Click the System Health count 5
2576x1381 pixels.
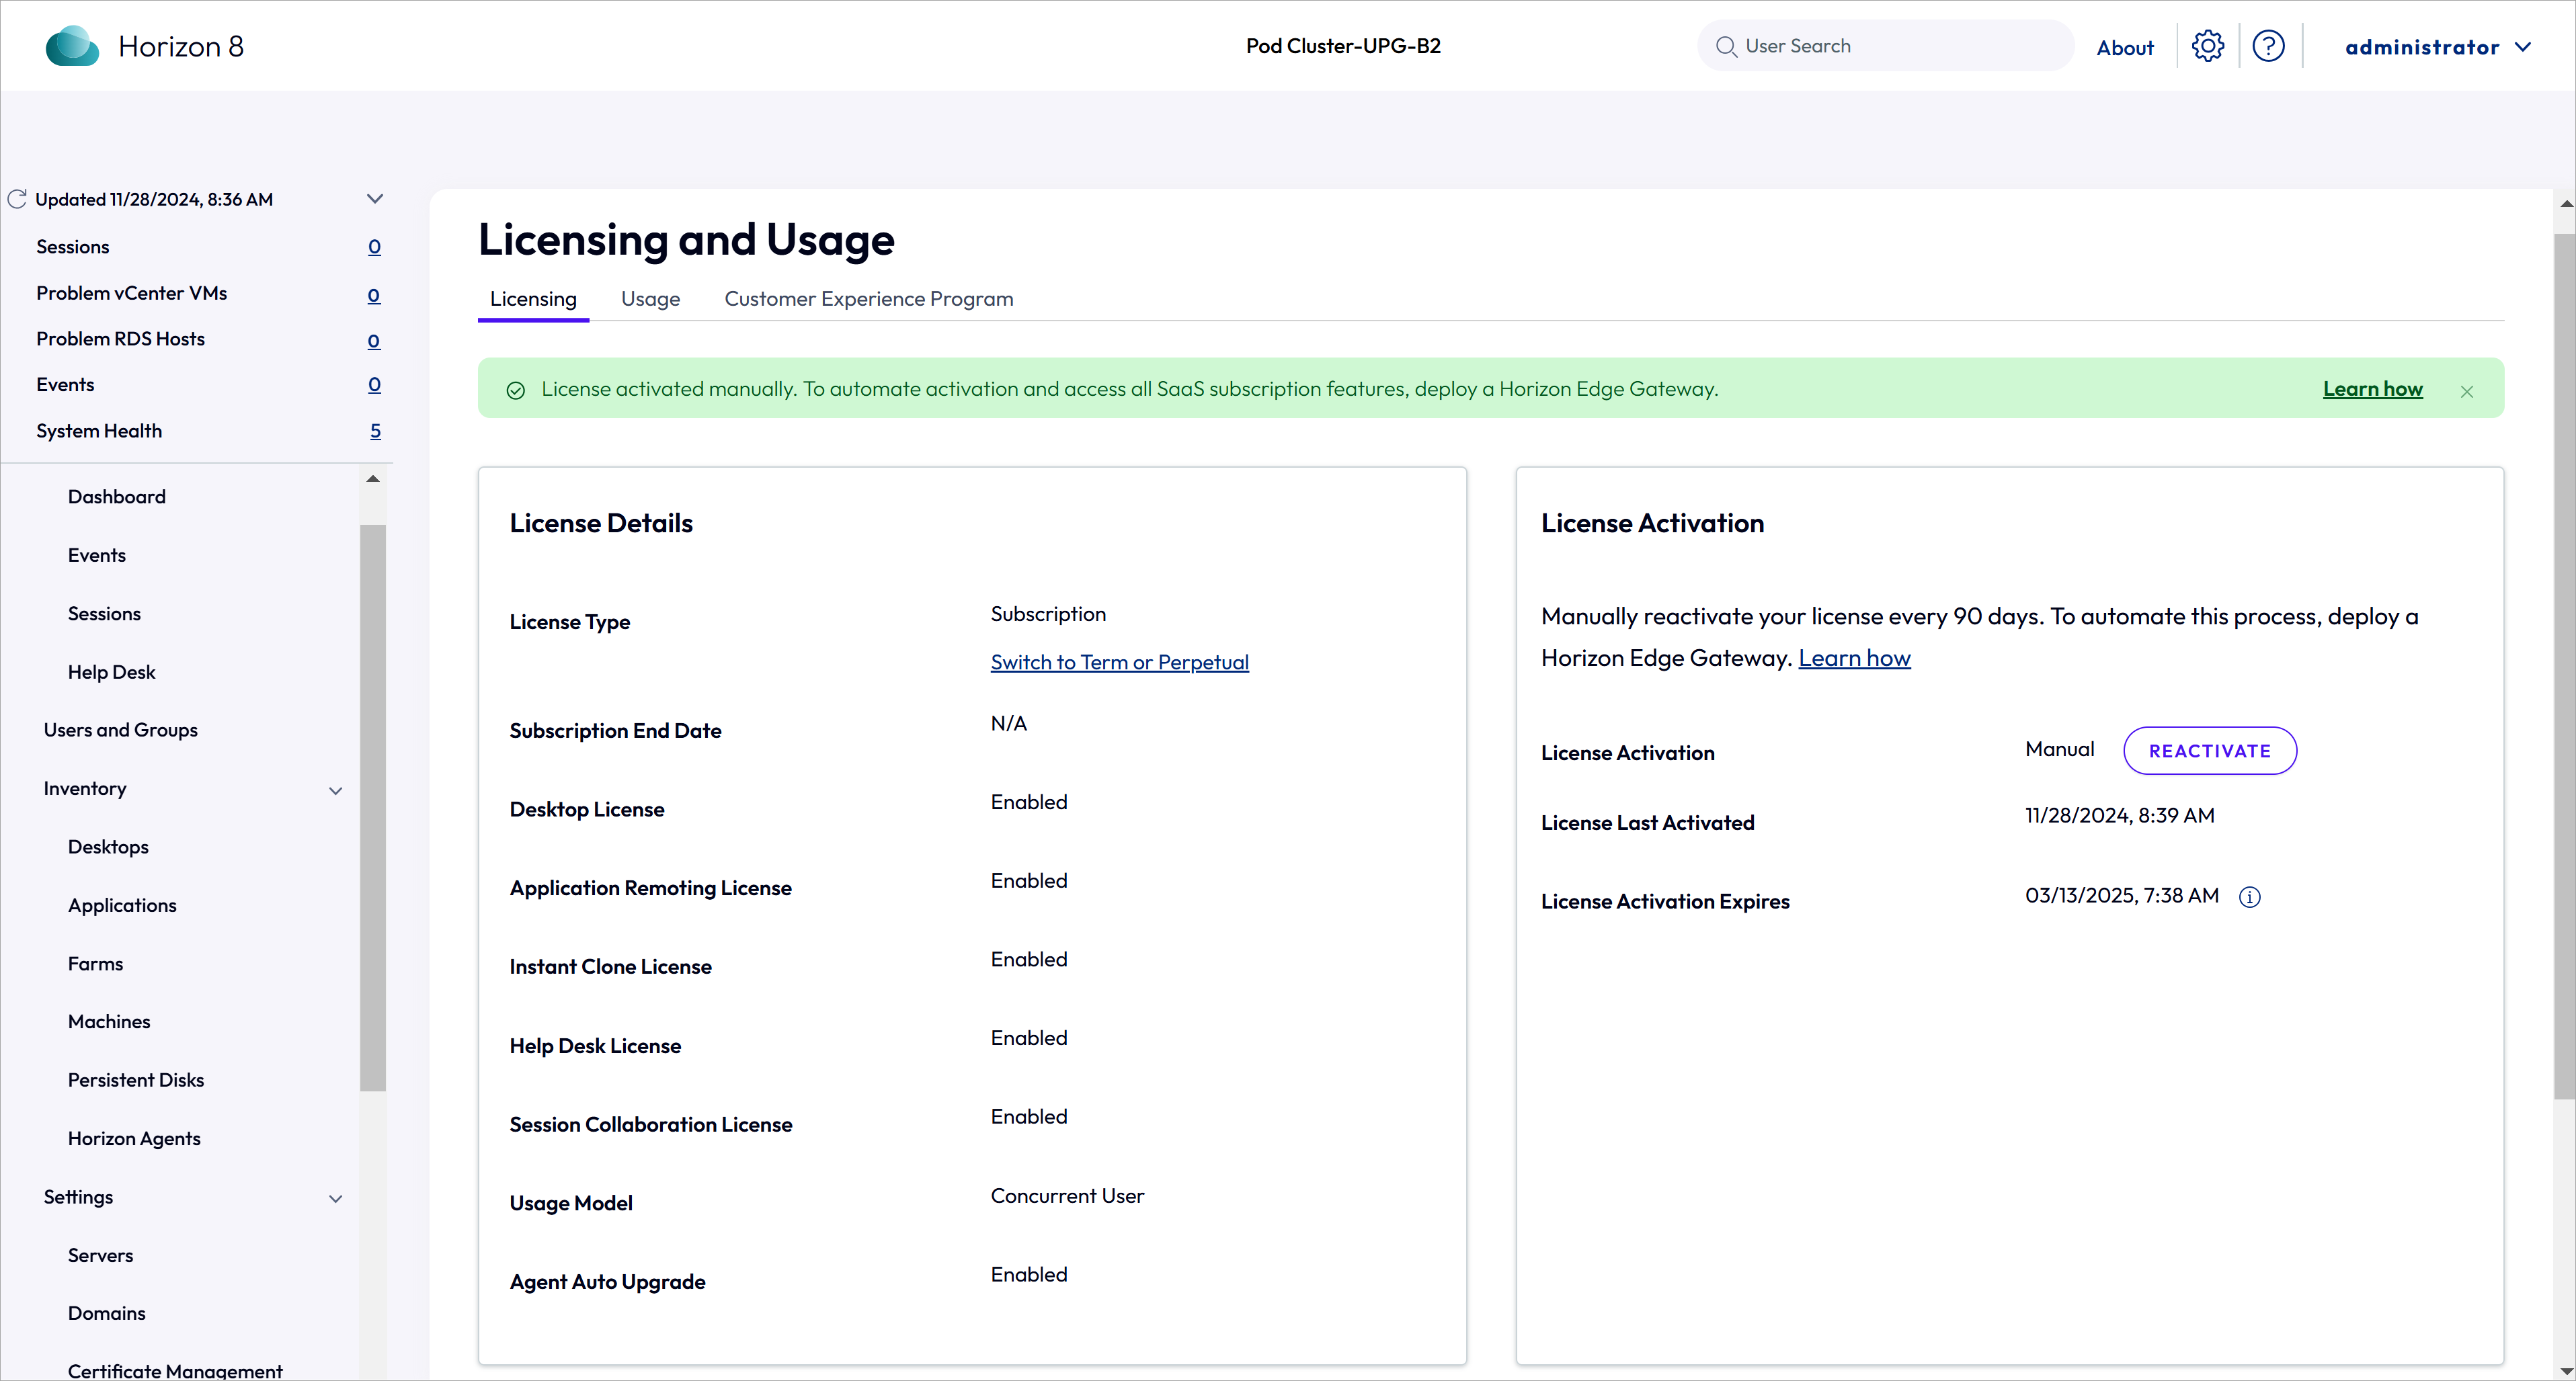coord(375,431)
